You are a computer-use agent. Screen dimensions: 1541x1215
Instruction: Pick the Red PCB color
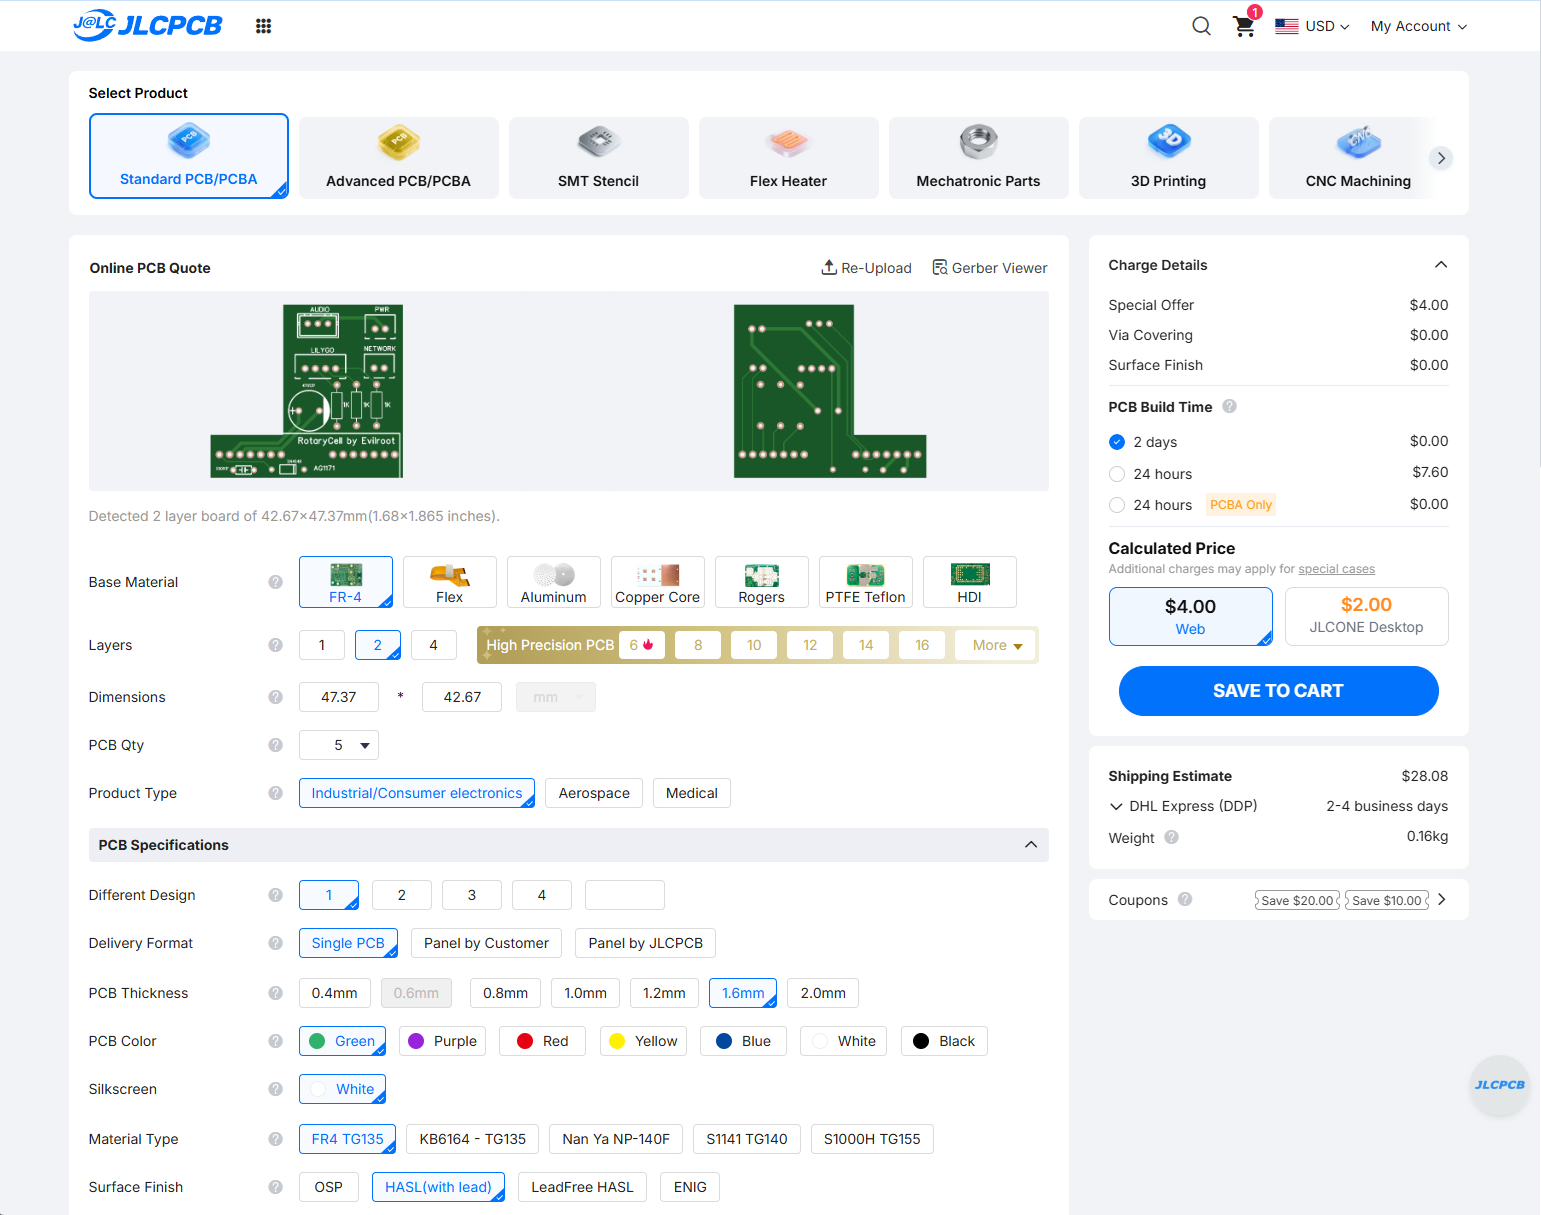(542, 1041)
